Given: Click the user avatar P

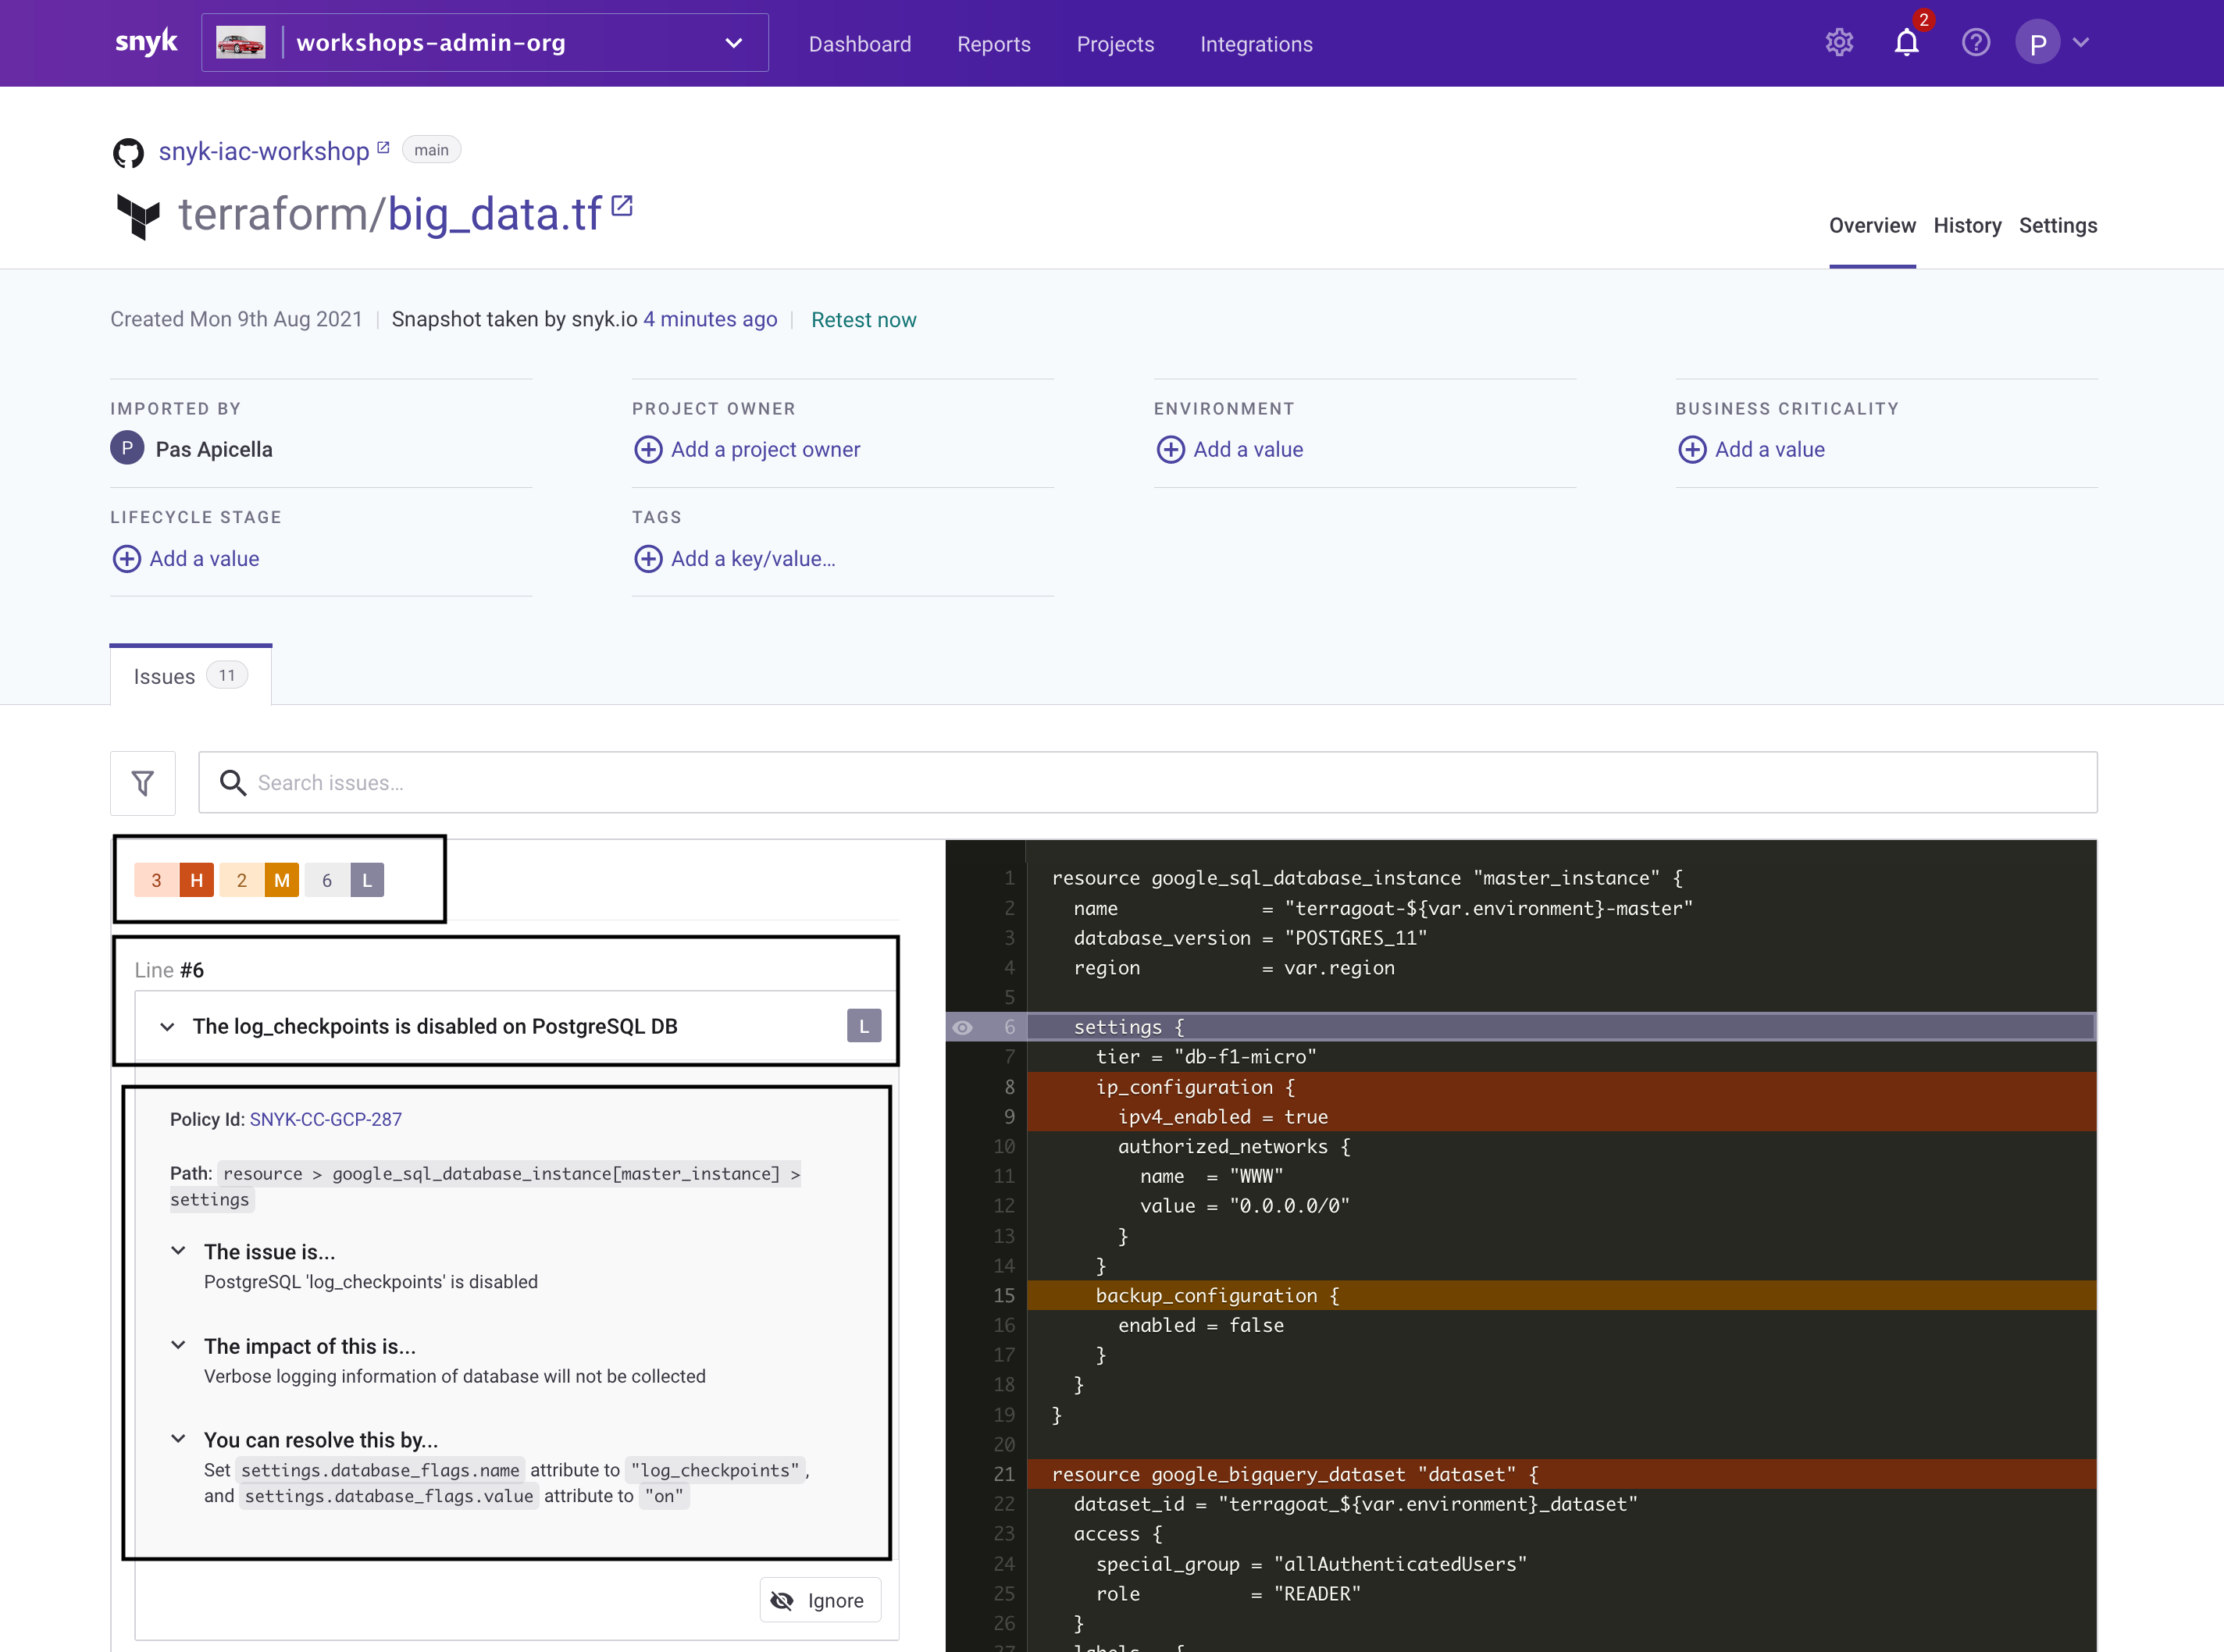Looking at the screenshot, I should coord(2038,42).
